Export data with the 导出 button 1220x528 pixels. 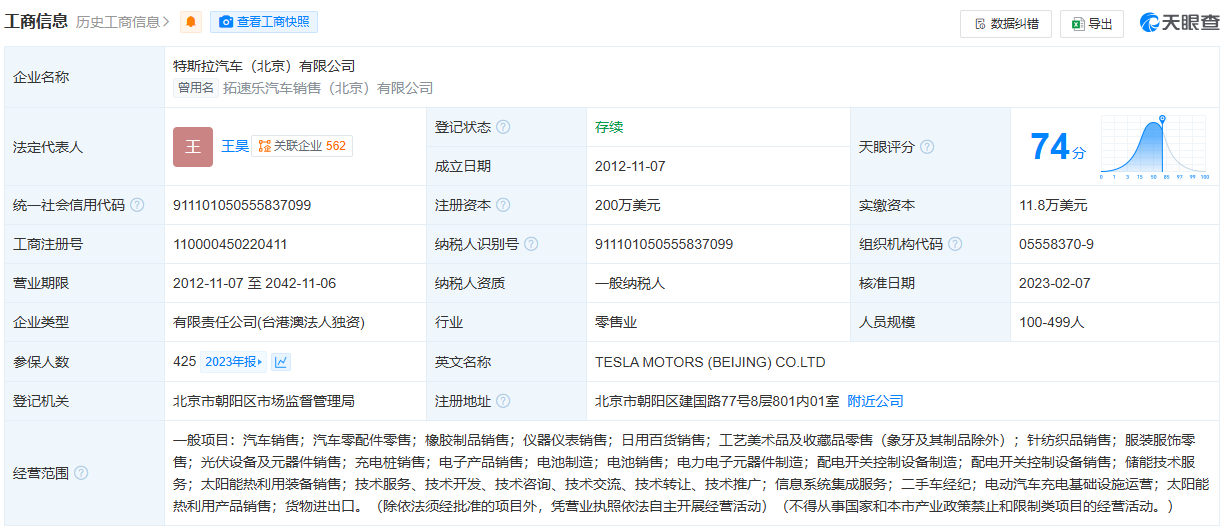coord(1091,24)
